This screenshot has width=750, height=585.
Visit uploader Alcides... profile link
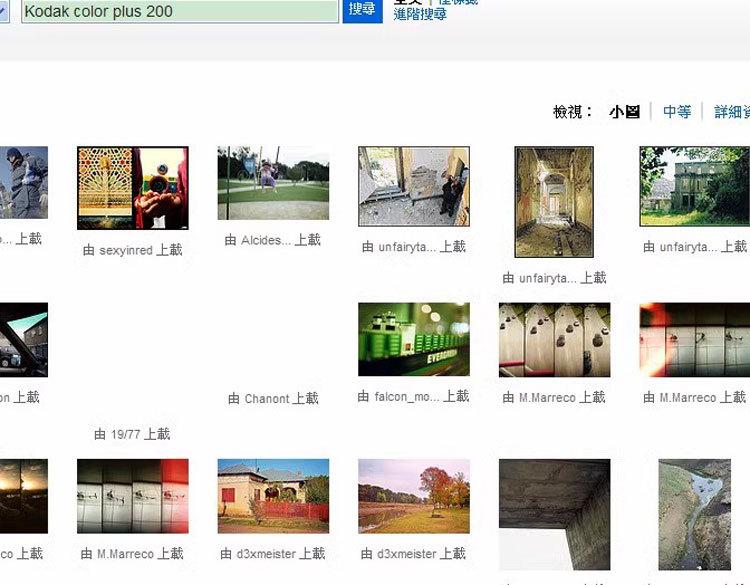[x=265, y=240]
